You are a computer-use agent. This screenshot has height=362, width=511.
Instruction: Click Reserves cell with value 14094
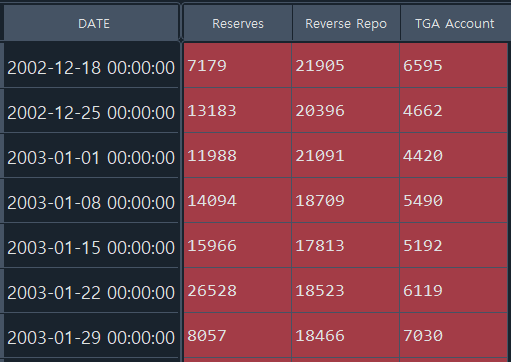pyautogui.click(x=238, y=200)
